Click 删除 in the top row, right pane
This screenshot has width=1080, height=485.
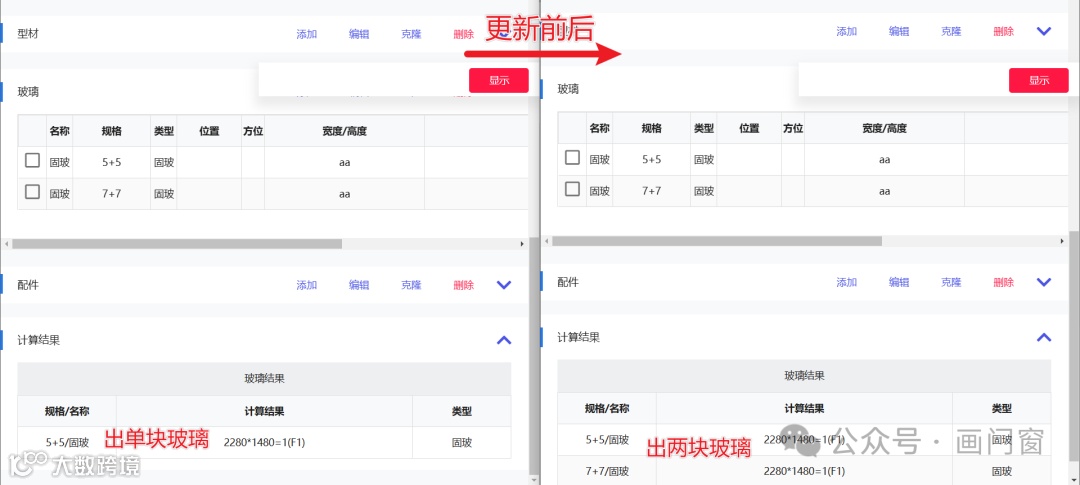coord(1004,32)
